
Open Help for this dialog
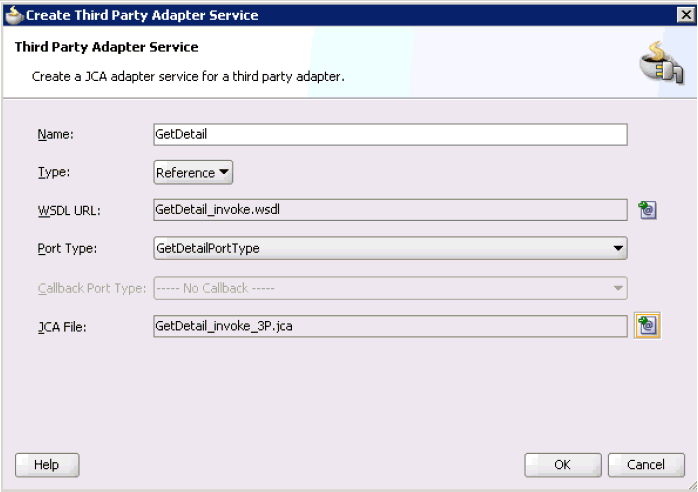47,465
